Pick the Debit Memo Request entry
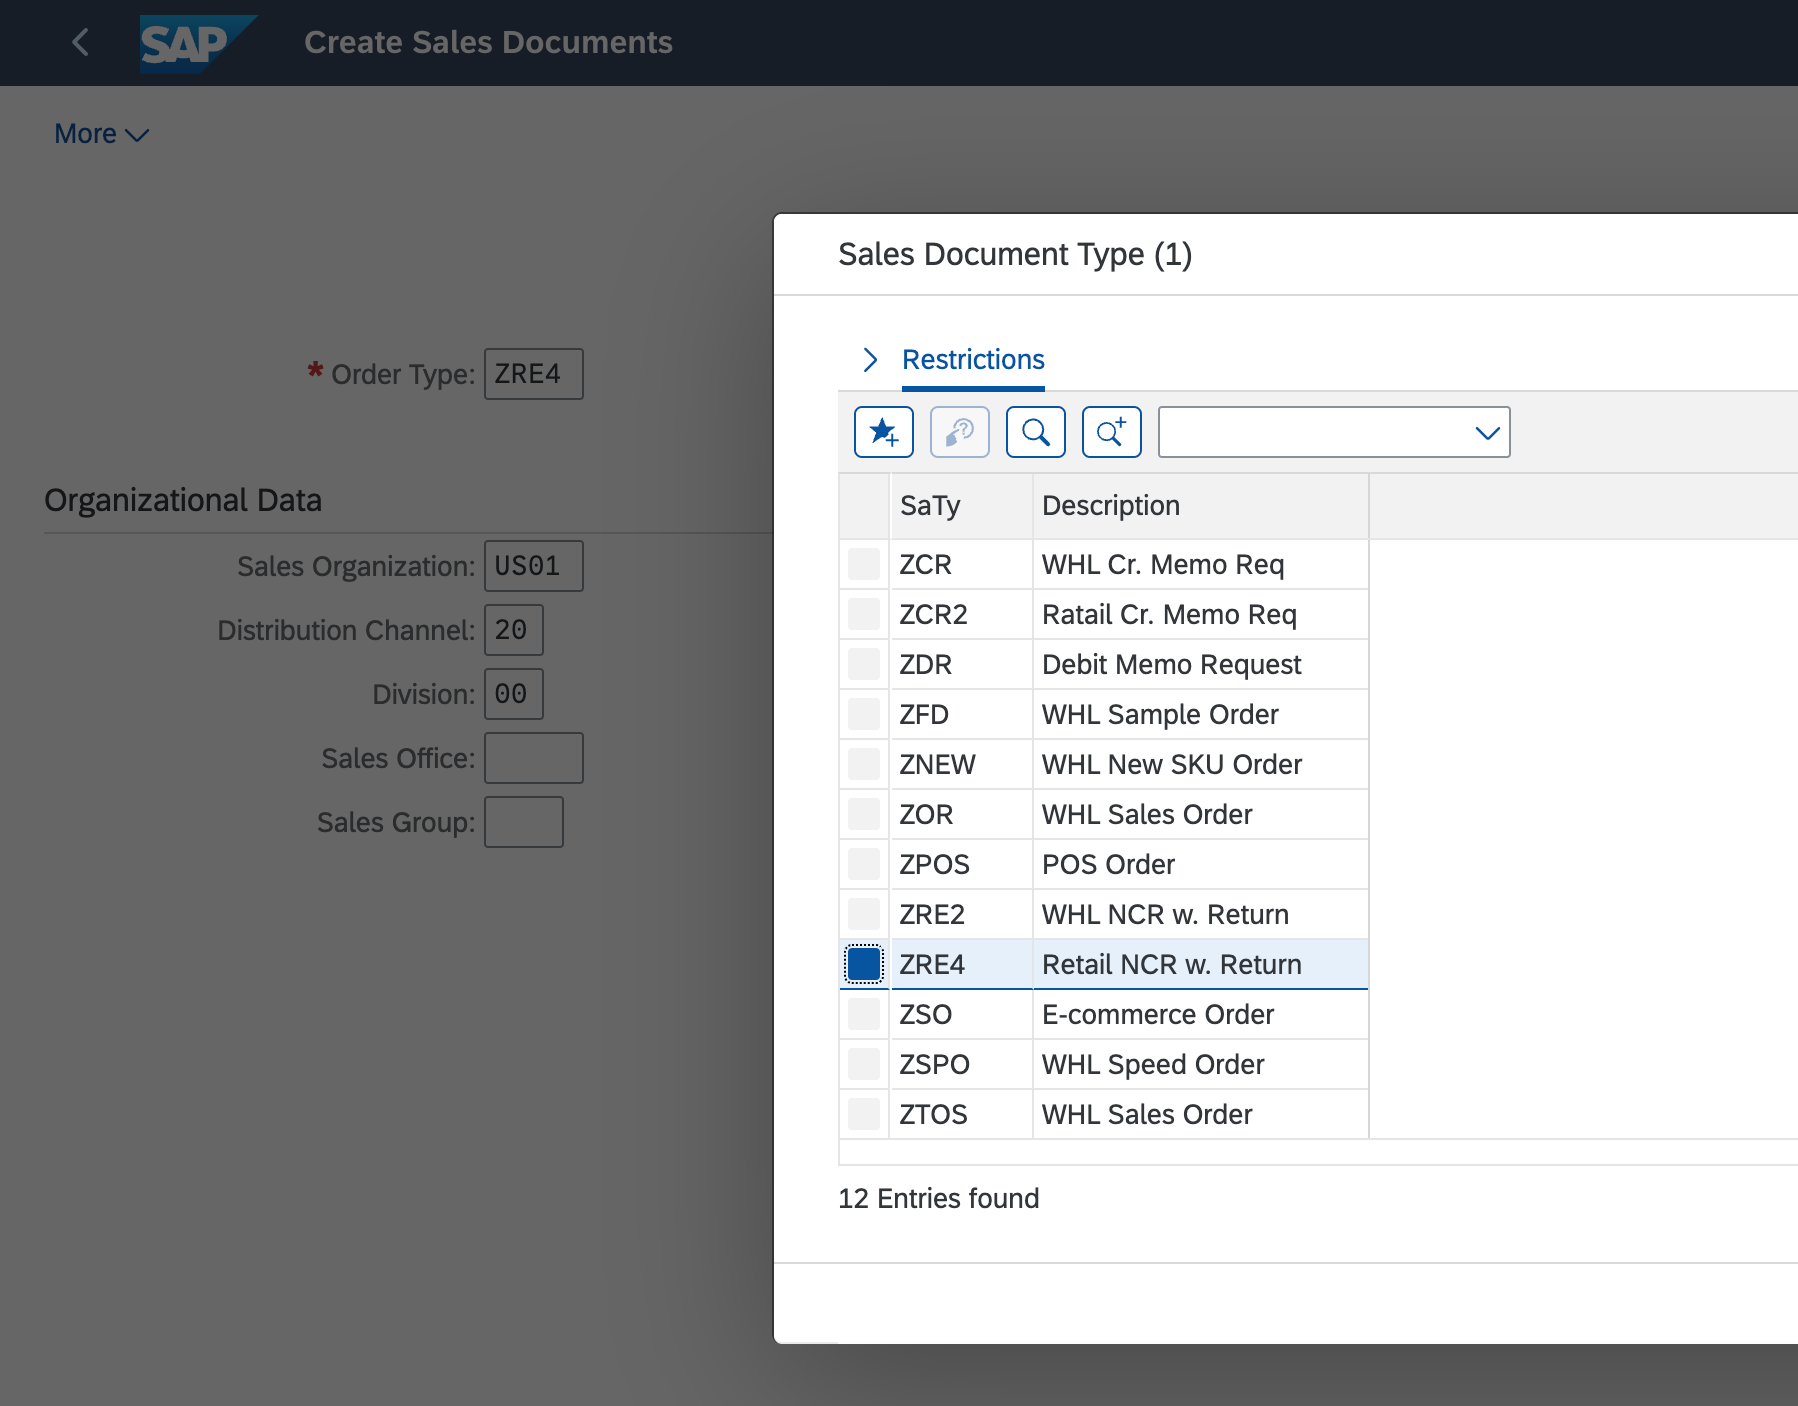The height and width of the screenshot is (1406, 1798). tap(1171, 664)
